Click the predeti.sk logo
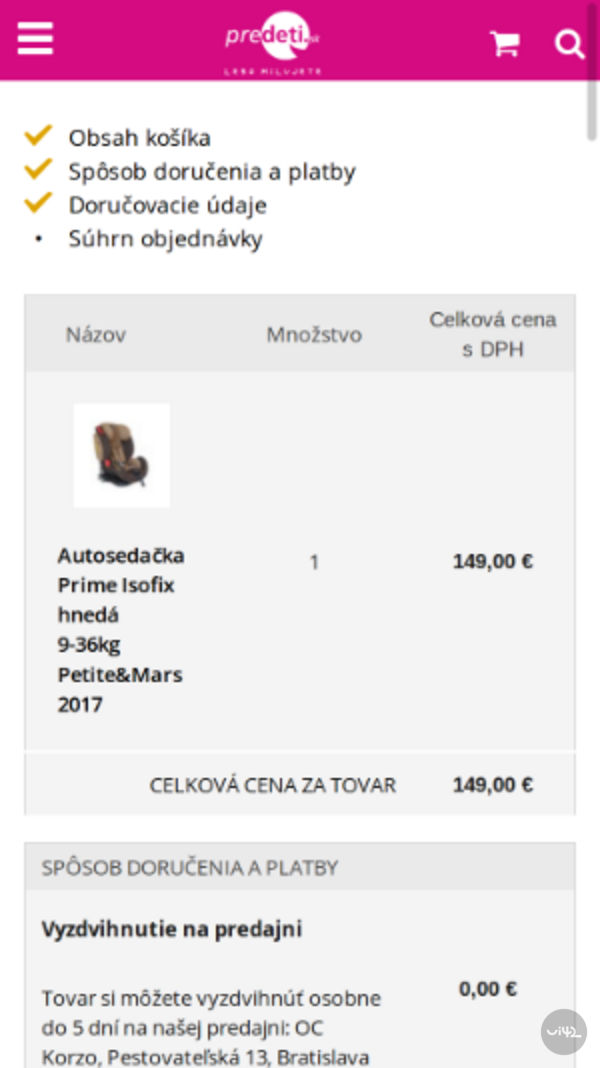Screen dimensions: 600x1068 (273, 40)
